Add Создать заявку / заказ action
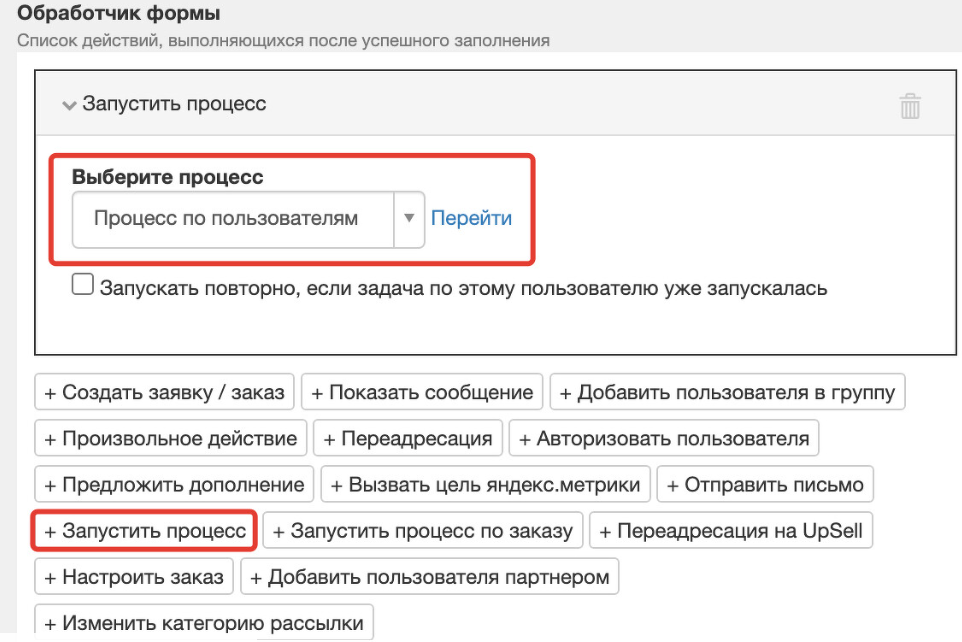Image resolution: width=962 pixels, height=642 pixels. point(164,392)
